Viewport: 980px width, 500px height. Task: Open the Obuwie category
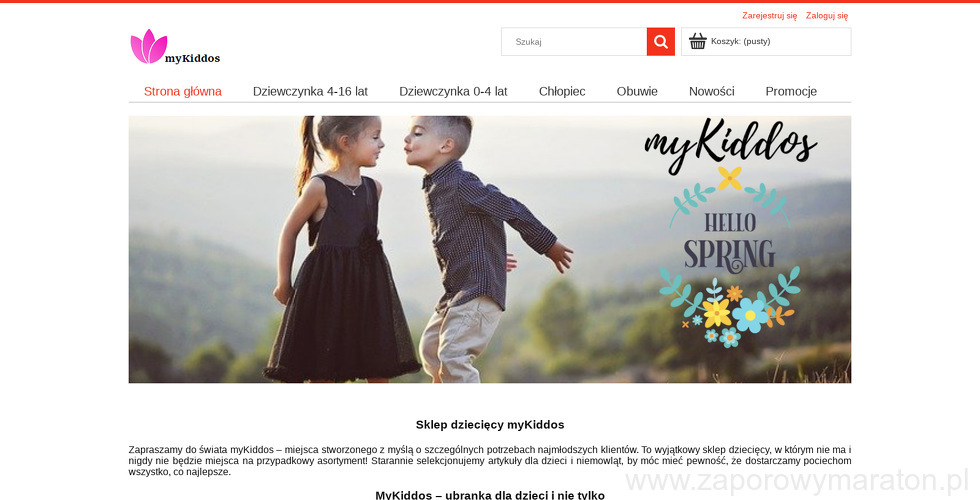[x=637, y=91]
